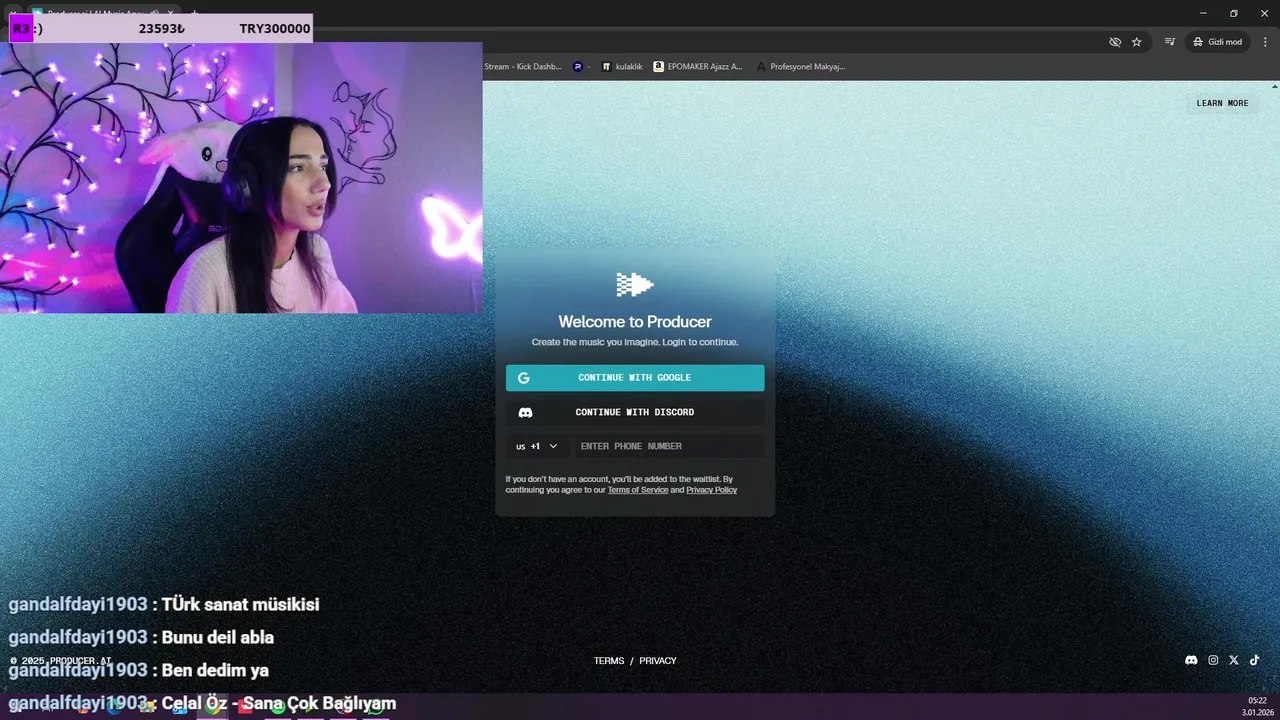Click the Profesyonel Makyaj bookmark
The height and width of the screenshot is (720, 1280).
[x=801, y=66]
